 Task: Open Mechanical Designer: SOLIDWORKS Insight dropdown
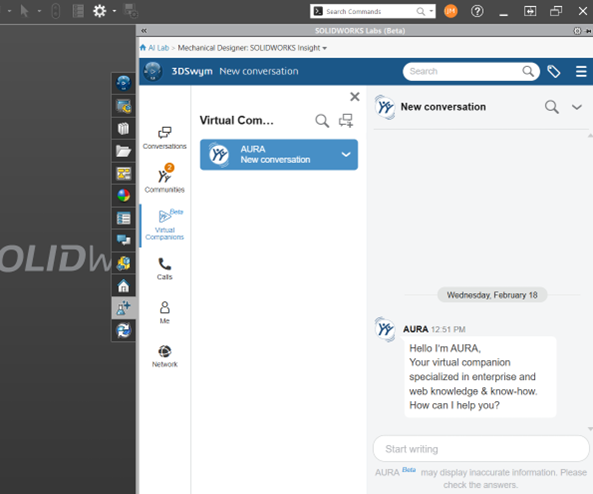[252, 48]
